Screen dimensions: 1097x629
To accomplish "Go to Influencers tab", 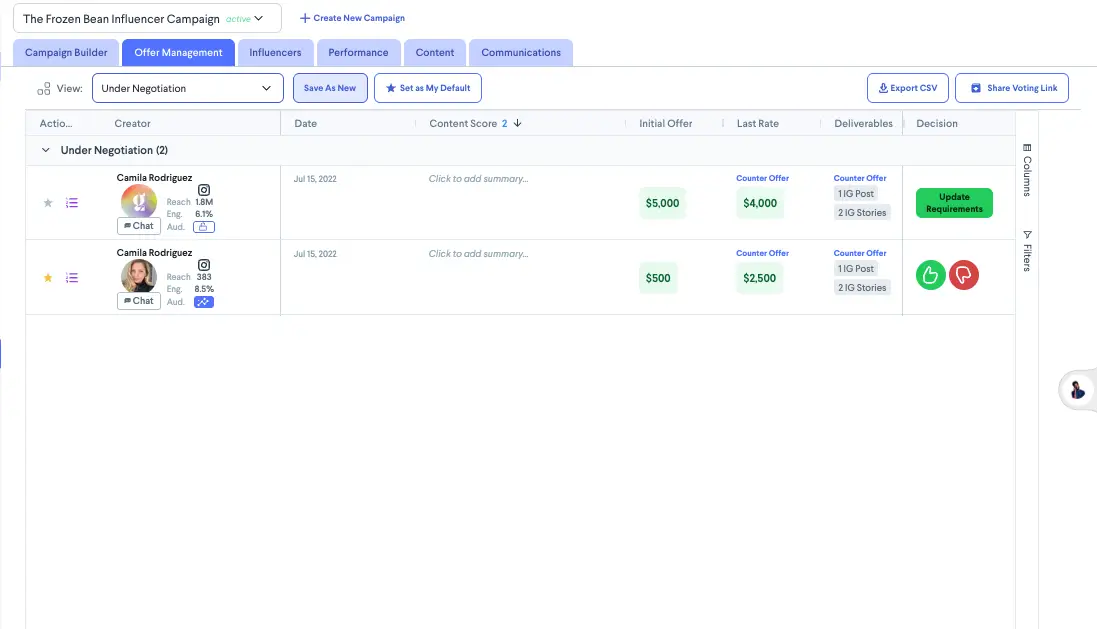I will [x=275, y=52].
